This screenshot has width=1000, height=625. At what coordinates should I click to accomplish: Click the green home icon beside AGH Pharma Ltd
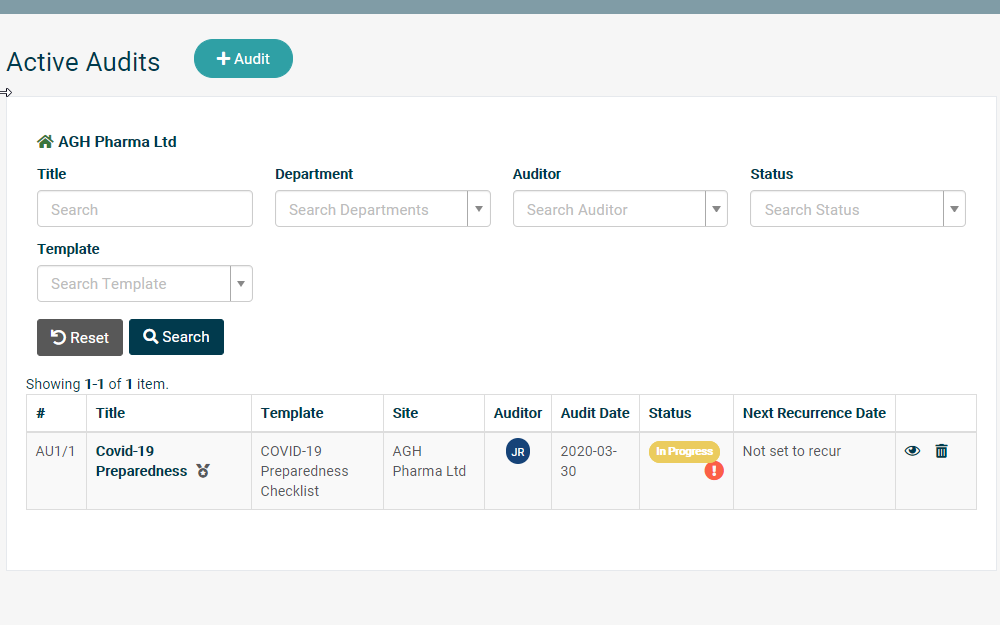(x=45, y=142)
